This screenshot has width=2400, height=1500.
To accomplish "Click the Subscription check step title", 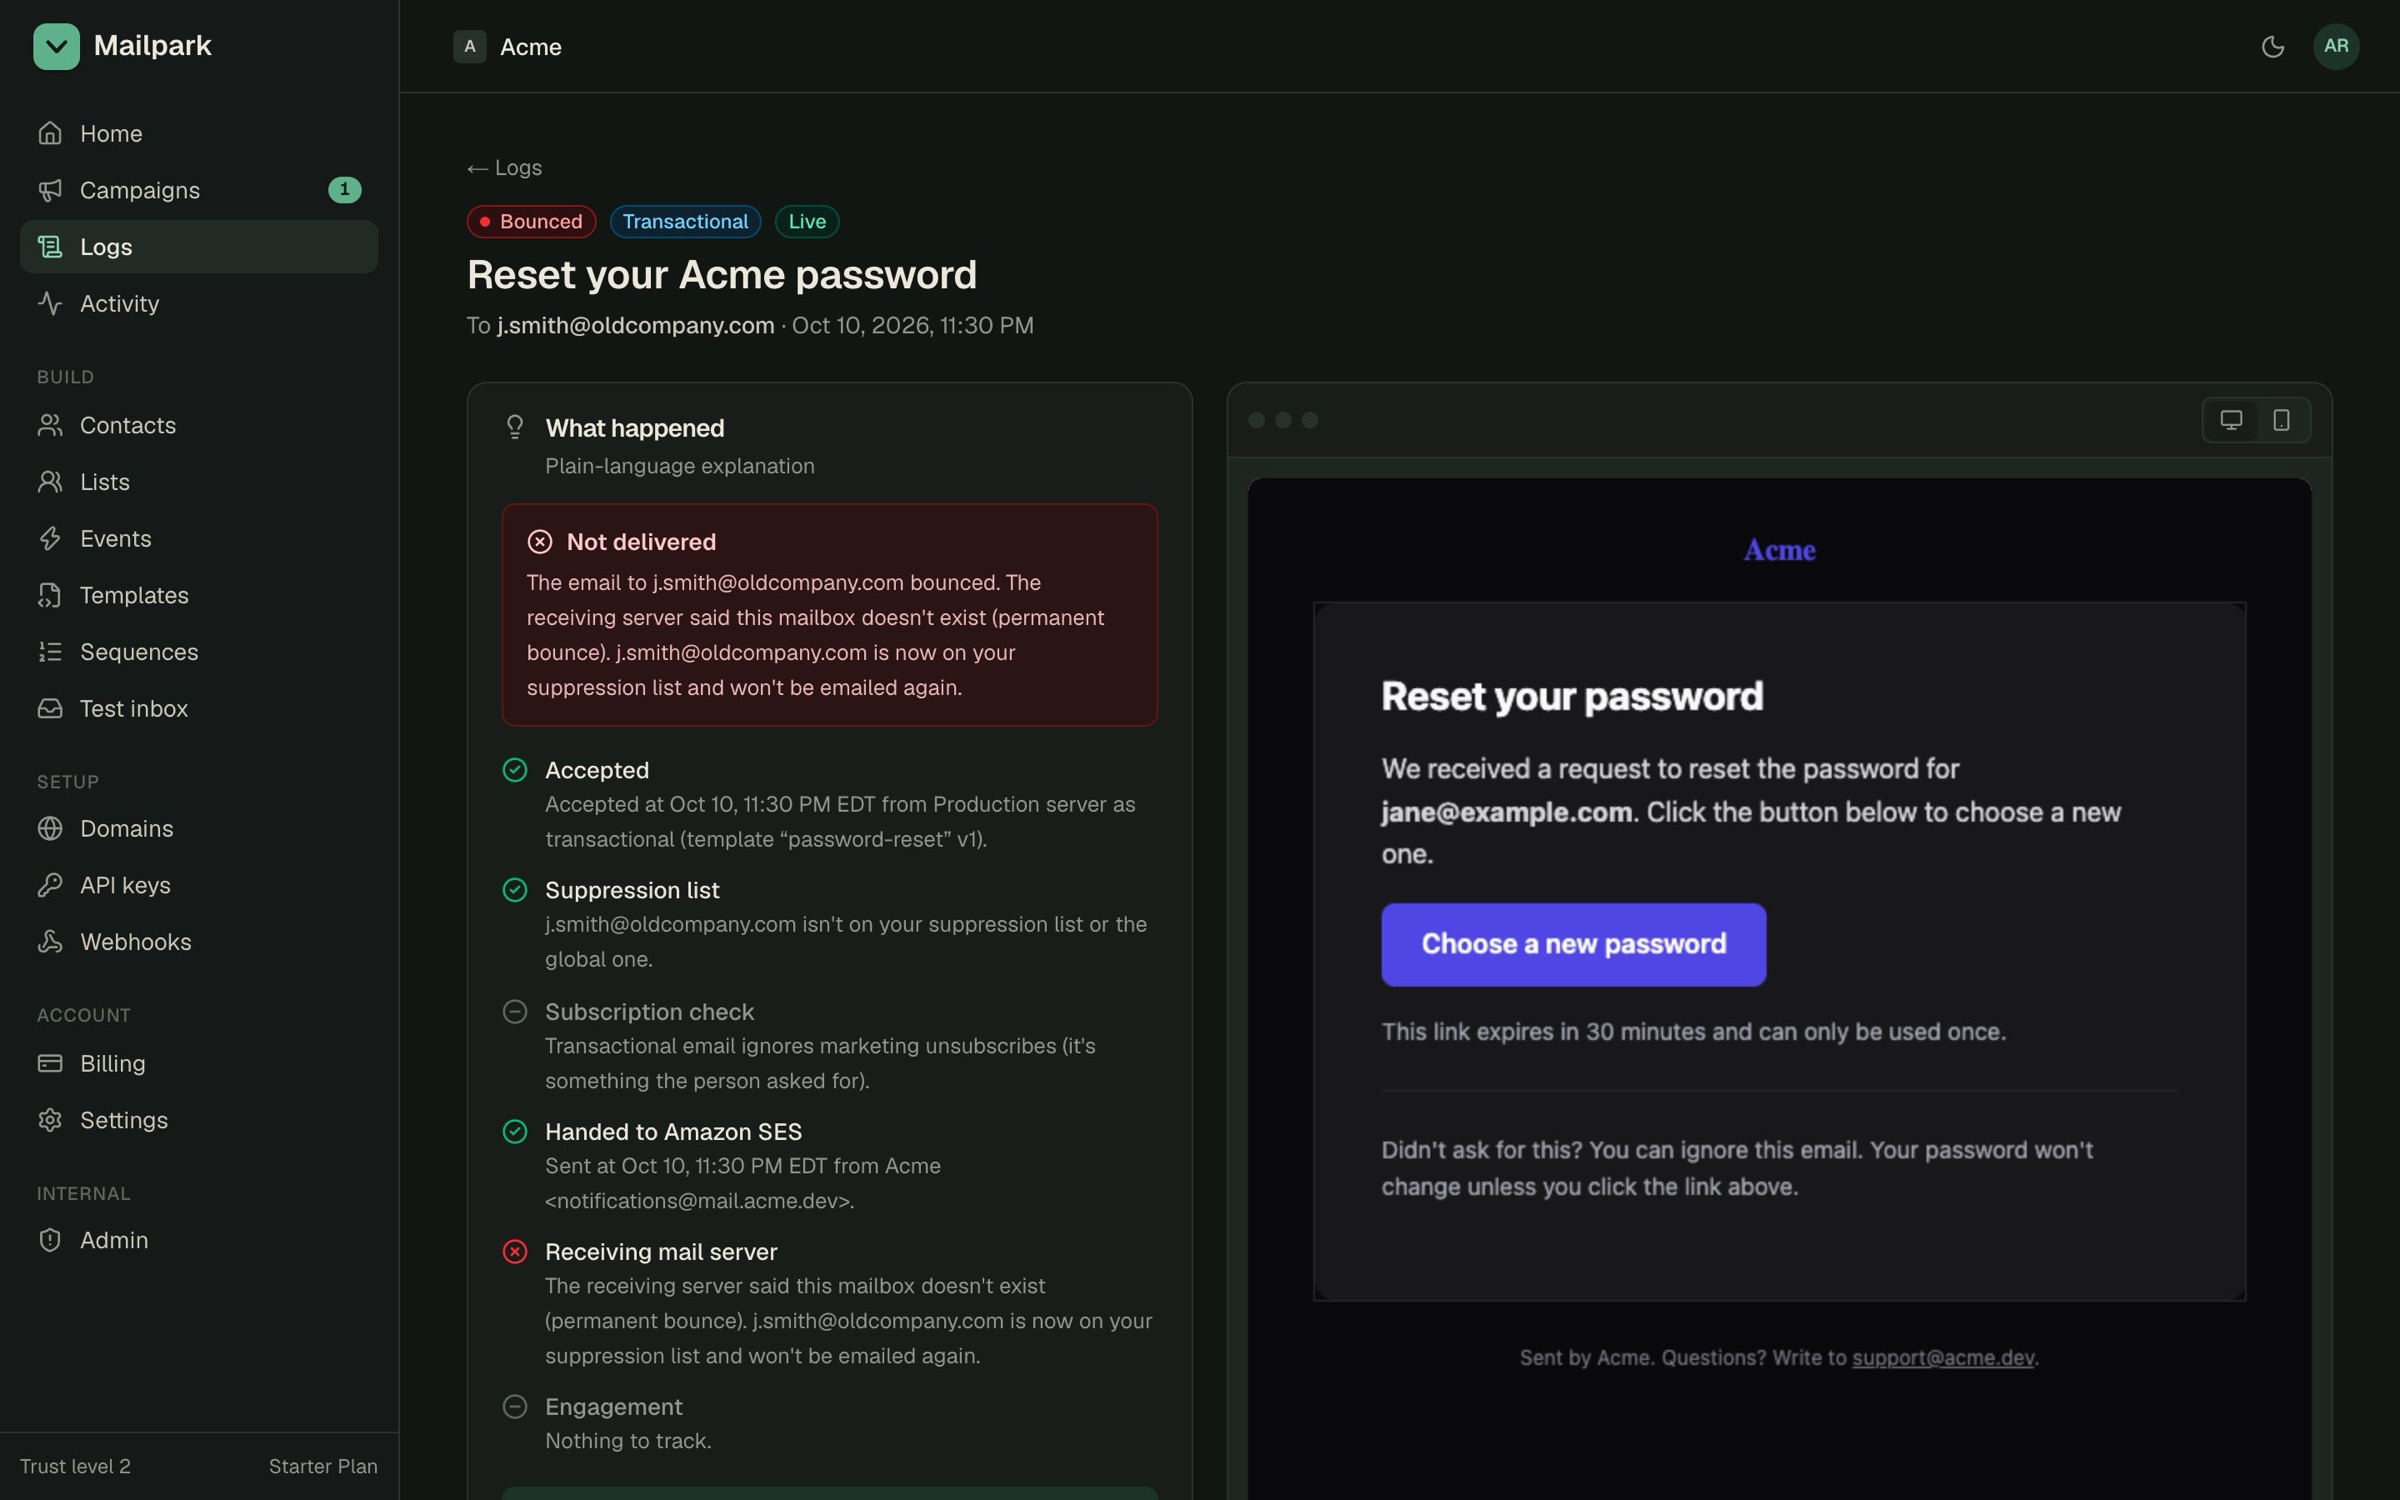I will click(649, 1012).
